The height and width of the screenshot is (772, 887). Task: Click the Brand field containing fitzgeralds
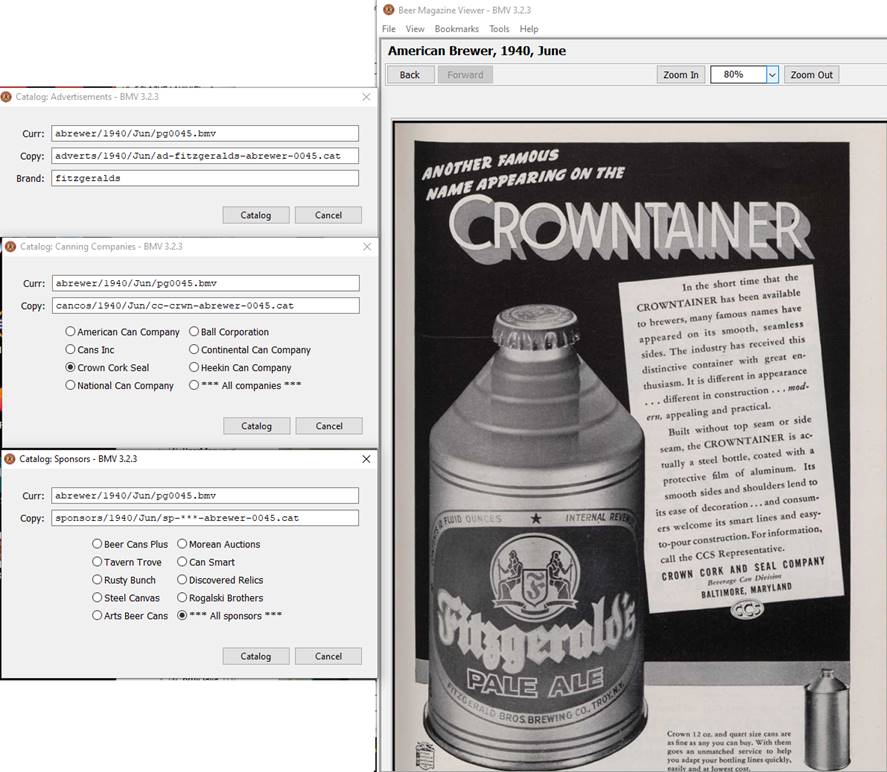click(x=205, y=178)
